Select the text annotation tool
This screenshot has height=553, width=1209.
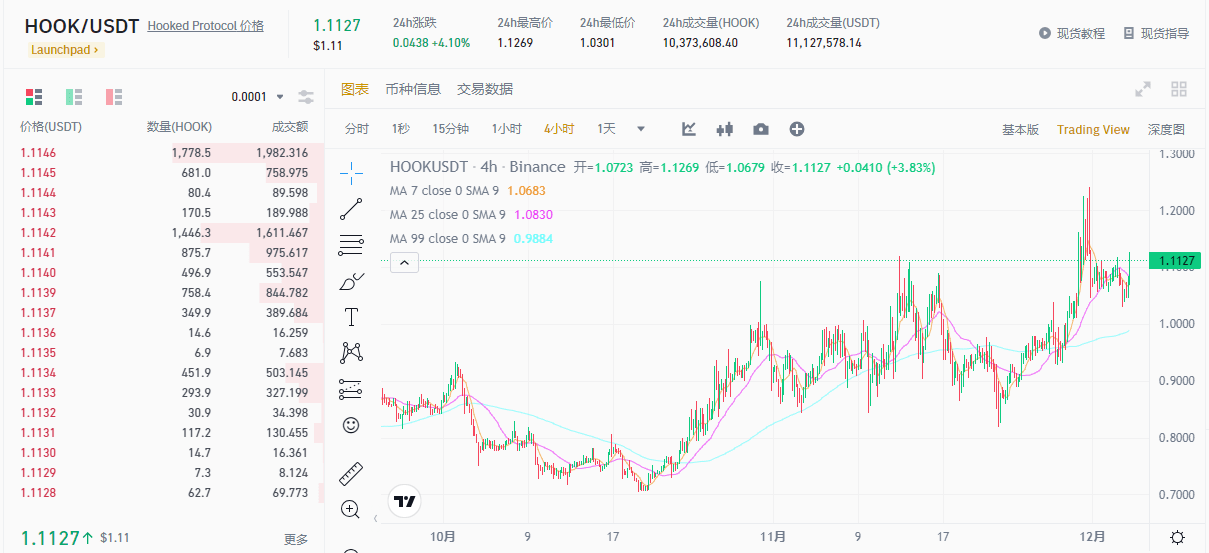pyautogui.click(x=351, y=317)
